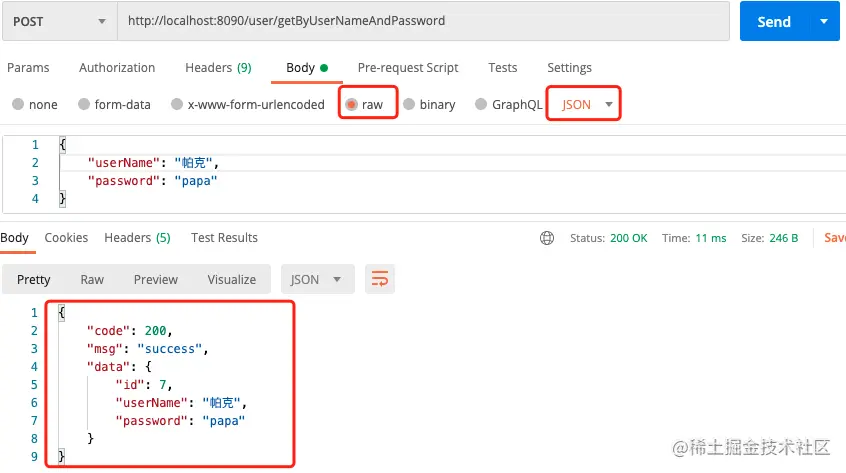
Task: Click the Save response link
Action: click(835, 238)
